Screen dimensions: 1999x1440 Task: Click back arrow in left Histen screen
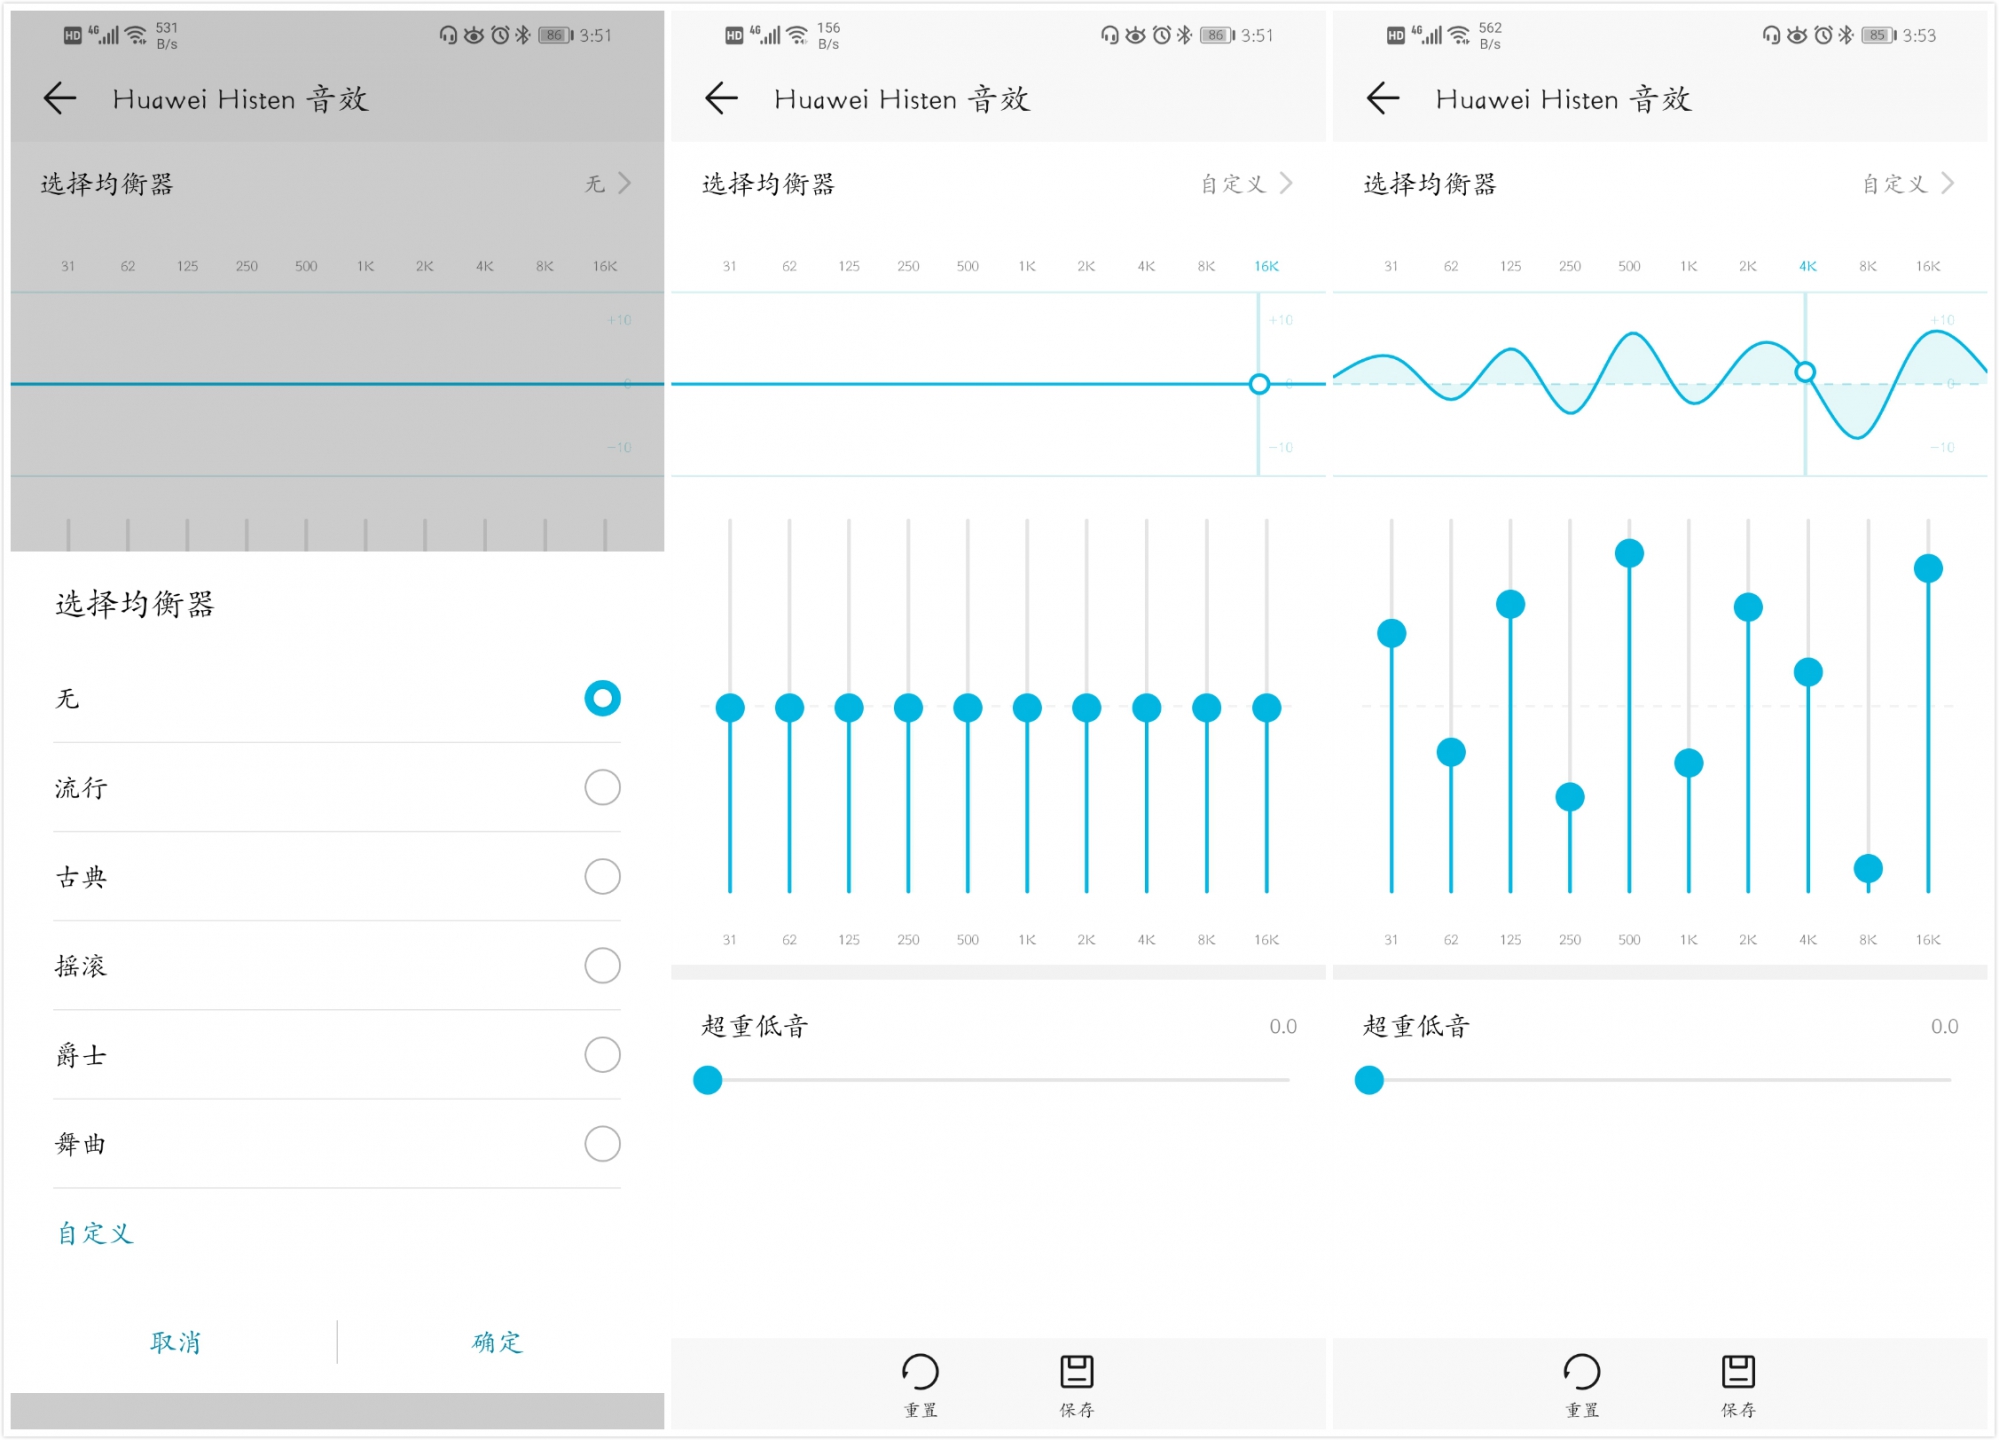coord(60,98)
